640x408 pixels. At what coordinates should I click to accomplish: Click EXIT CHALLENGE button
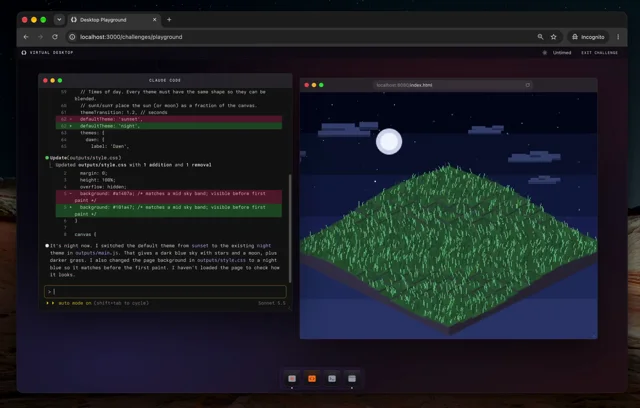[x=599, y=53]
